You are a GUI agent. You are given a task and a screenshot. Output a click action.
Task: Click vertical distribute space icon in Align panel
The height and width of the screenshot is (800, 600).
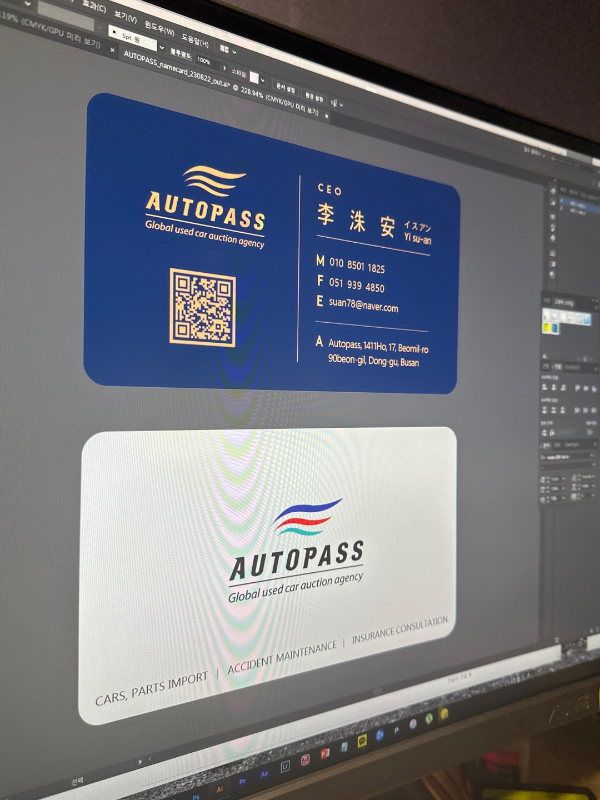544,432
